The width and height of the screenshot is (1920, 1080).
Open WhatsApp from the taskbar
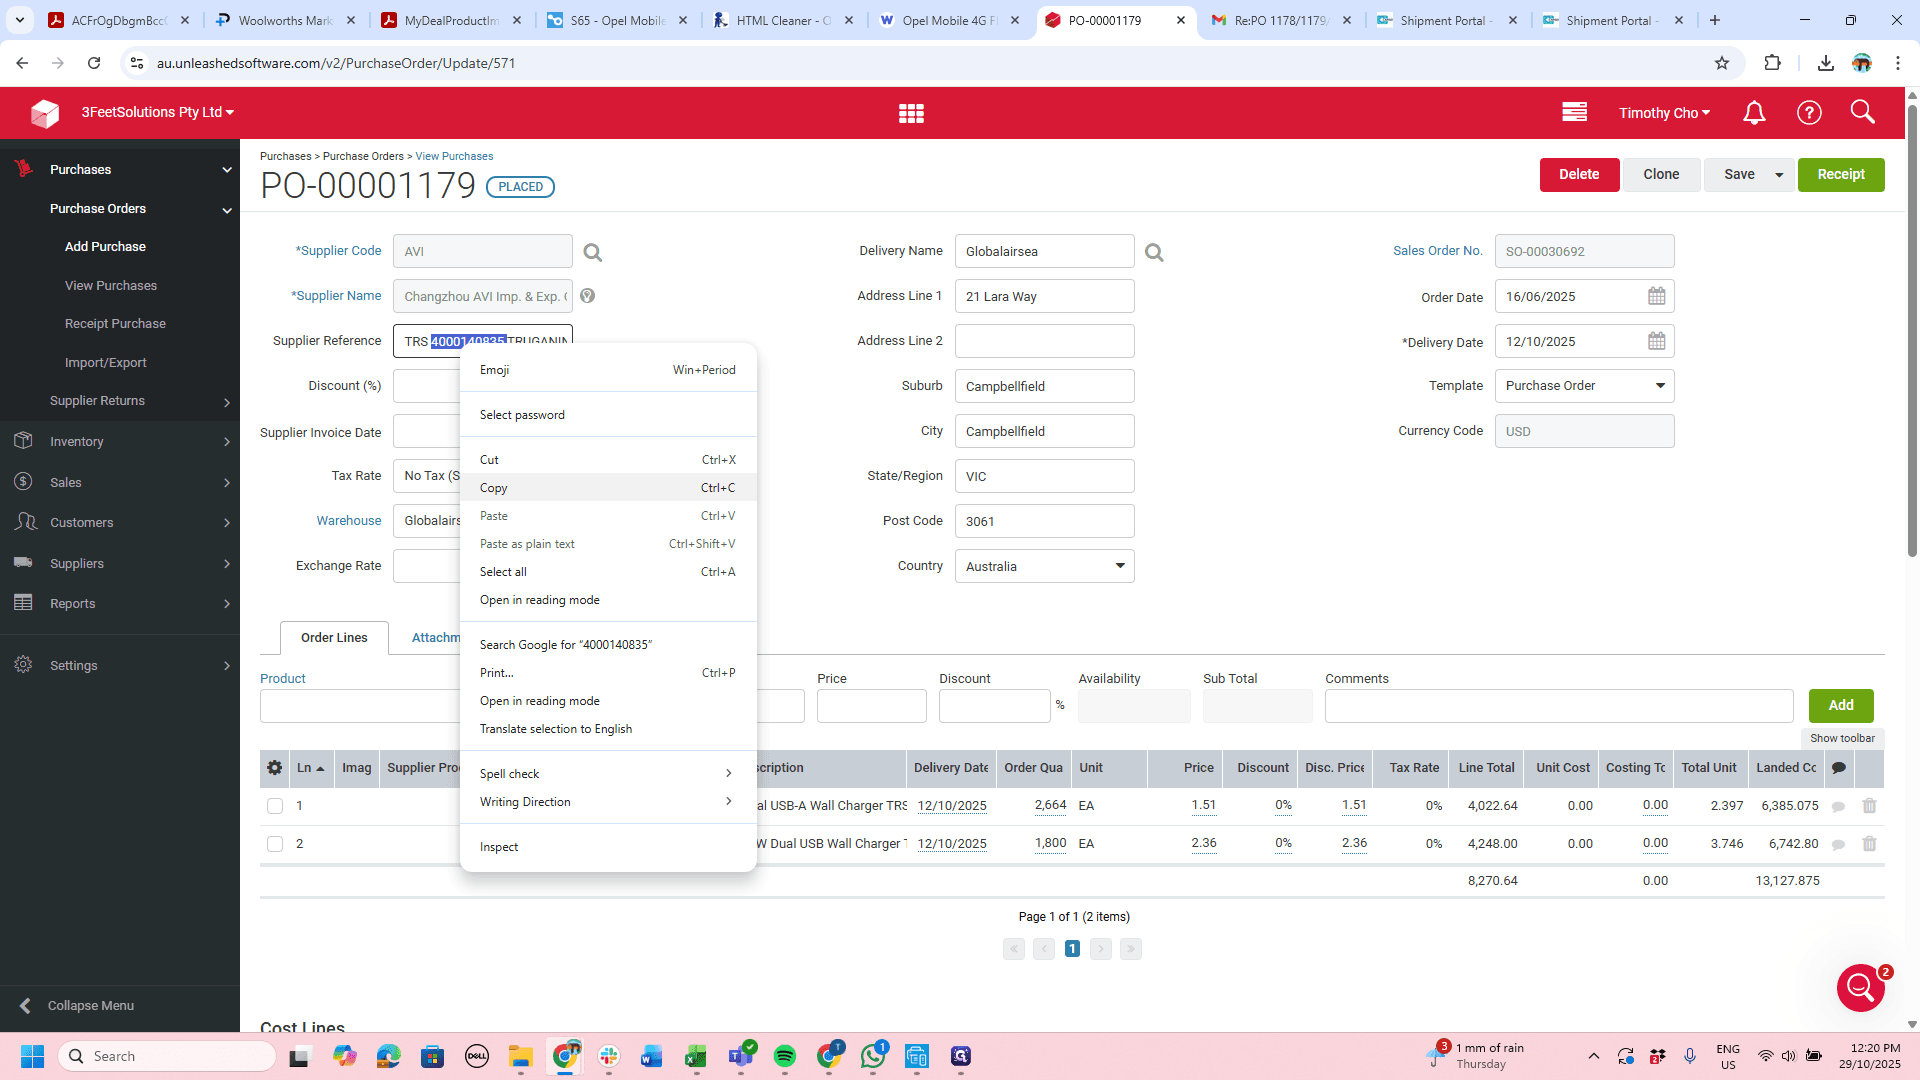tap(873, 1056)
